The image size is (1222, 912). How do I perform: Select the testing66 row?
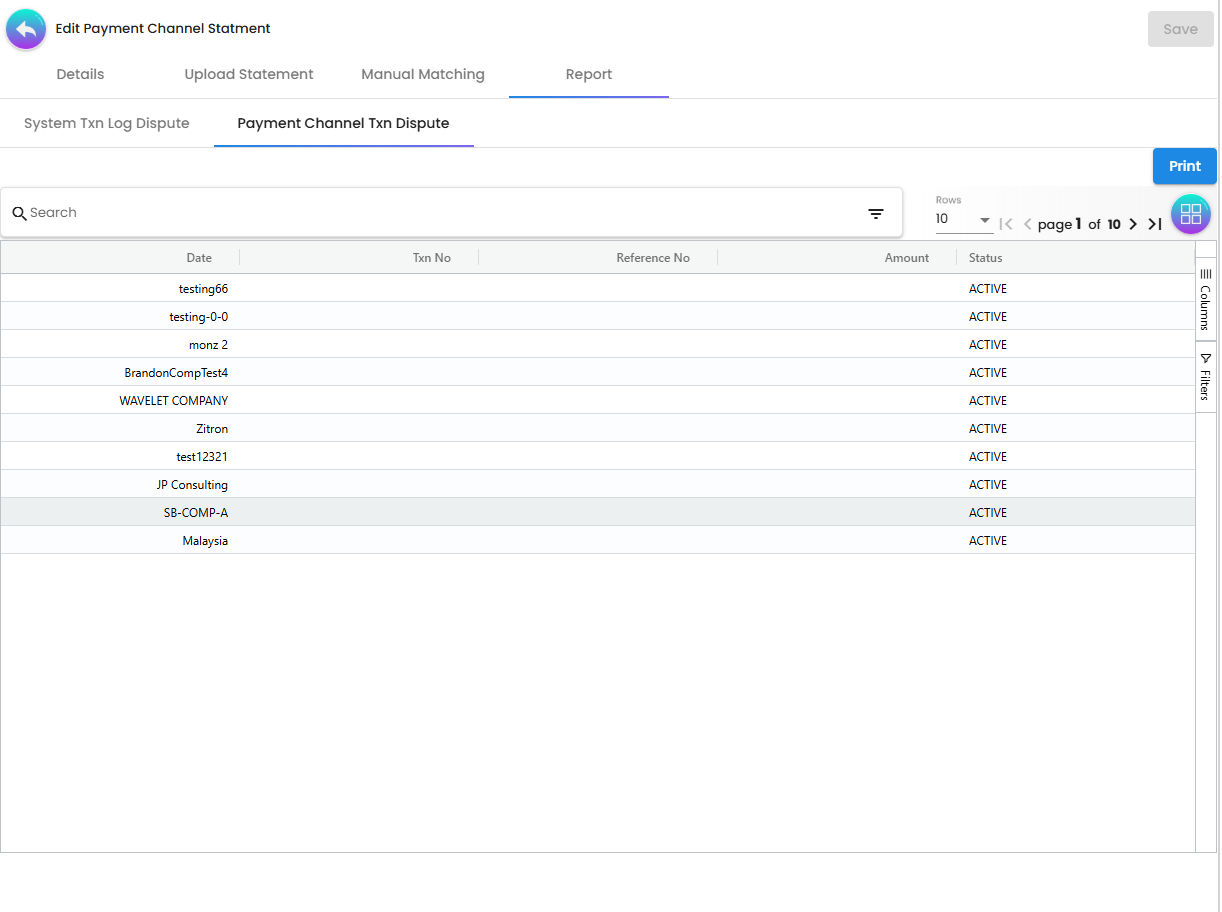(x=598, y=288)
